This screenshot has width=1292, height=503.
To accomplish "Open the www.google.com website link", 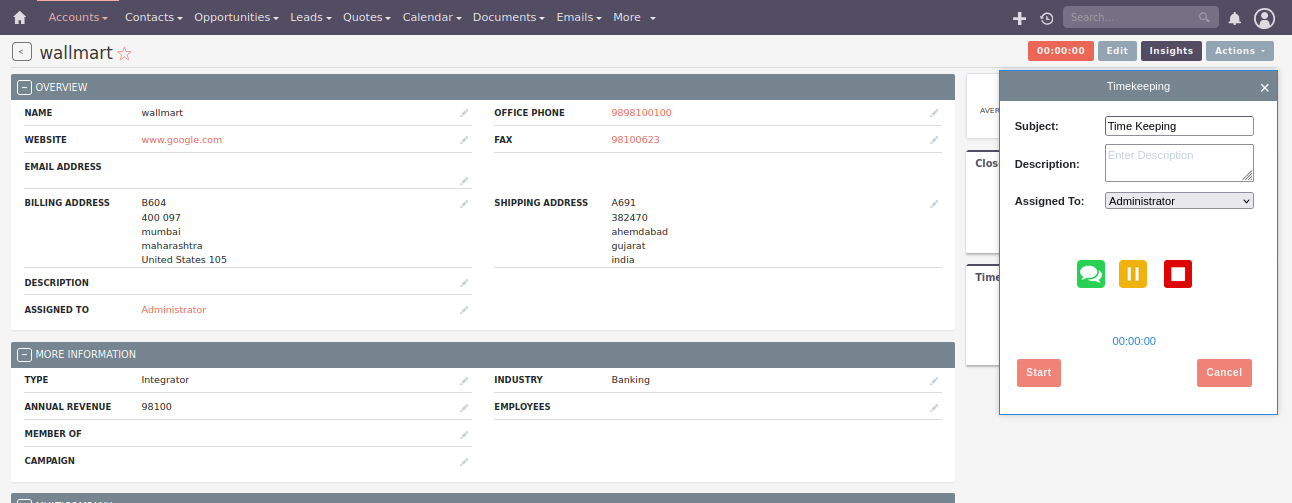I will [x=182, y=140].
